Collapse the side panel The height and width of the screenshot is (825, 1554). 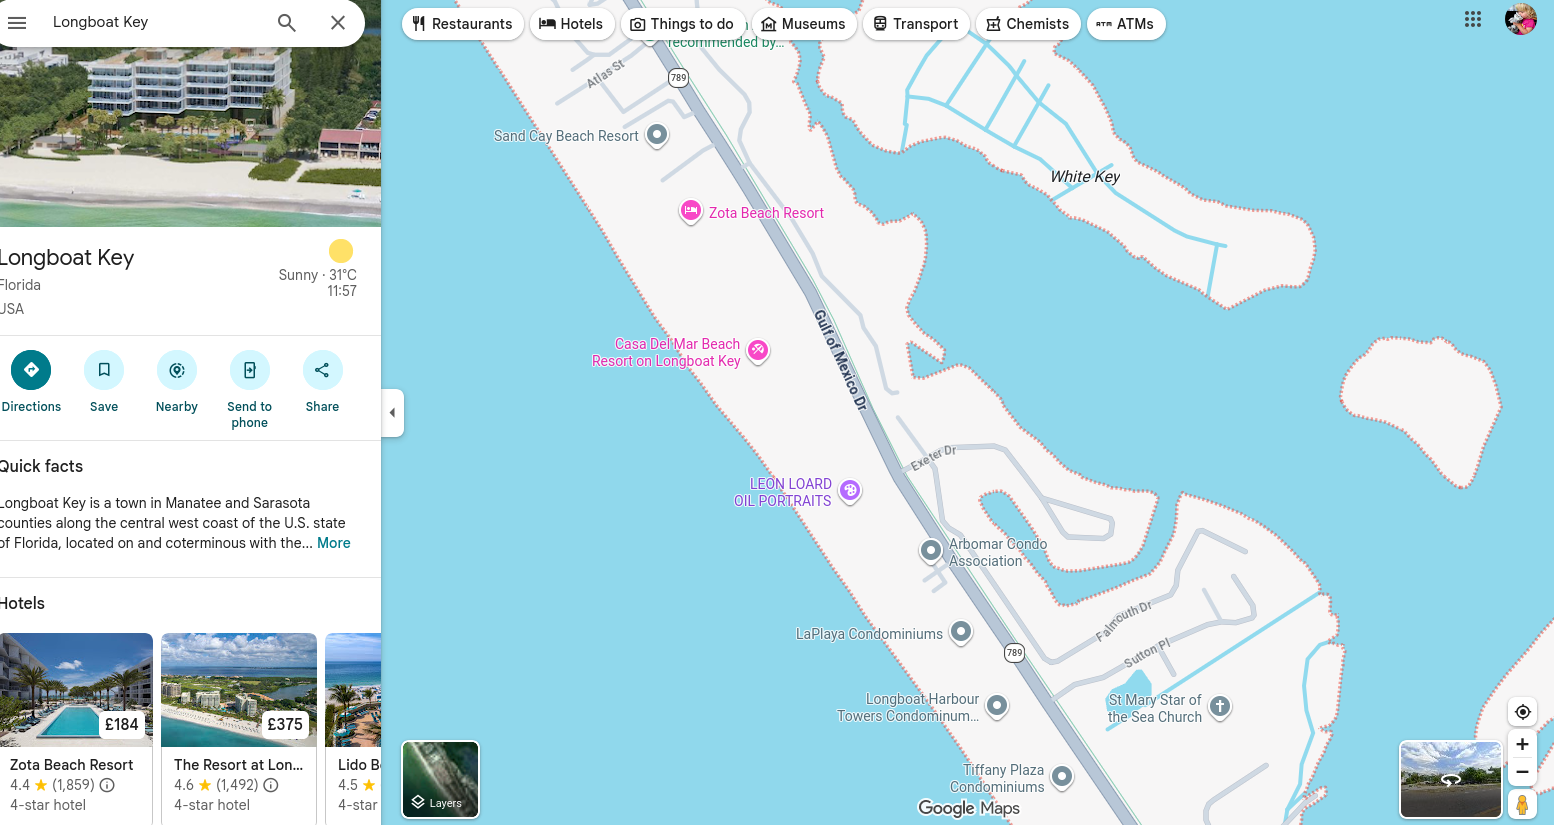[393, 413]
